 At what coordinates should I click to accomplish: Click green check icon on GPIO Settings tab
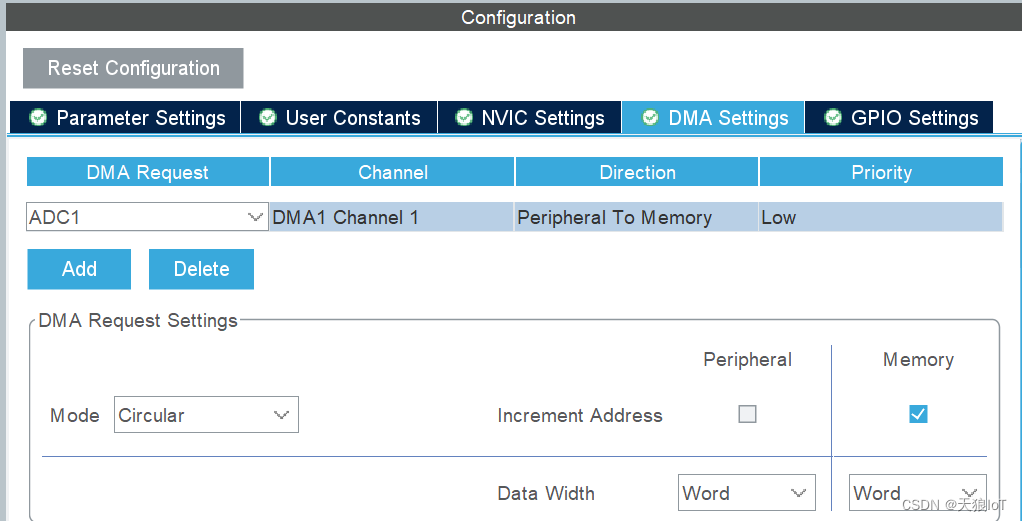832,117
